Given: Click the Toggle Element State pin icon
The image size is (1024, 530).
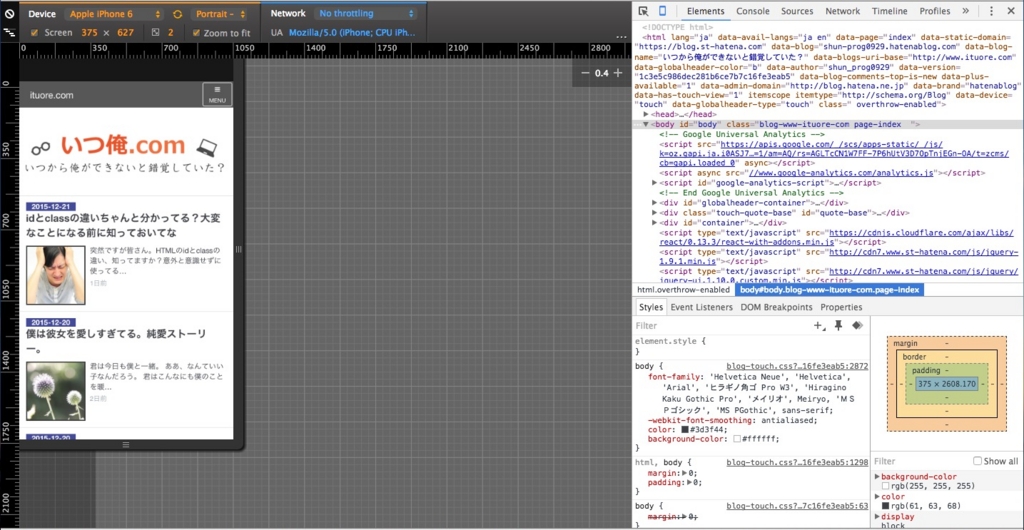Looking at the screenshot, I should pos(839,325).
